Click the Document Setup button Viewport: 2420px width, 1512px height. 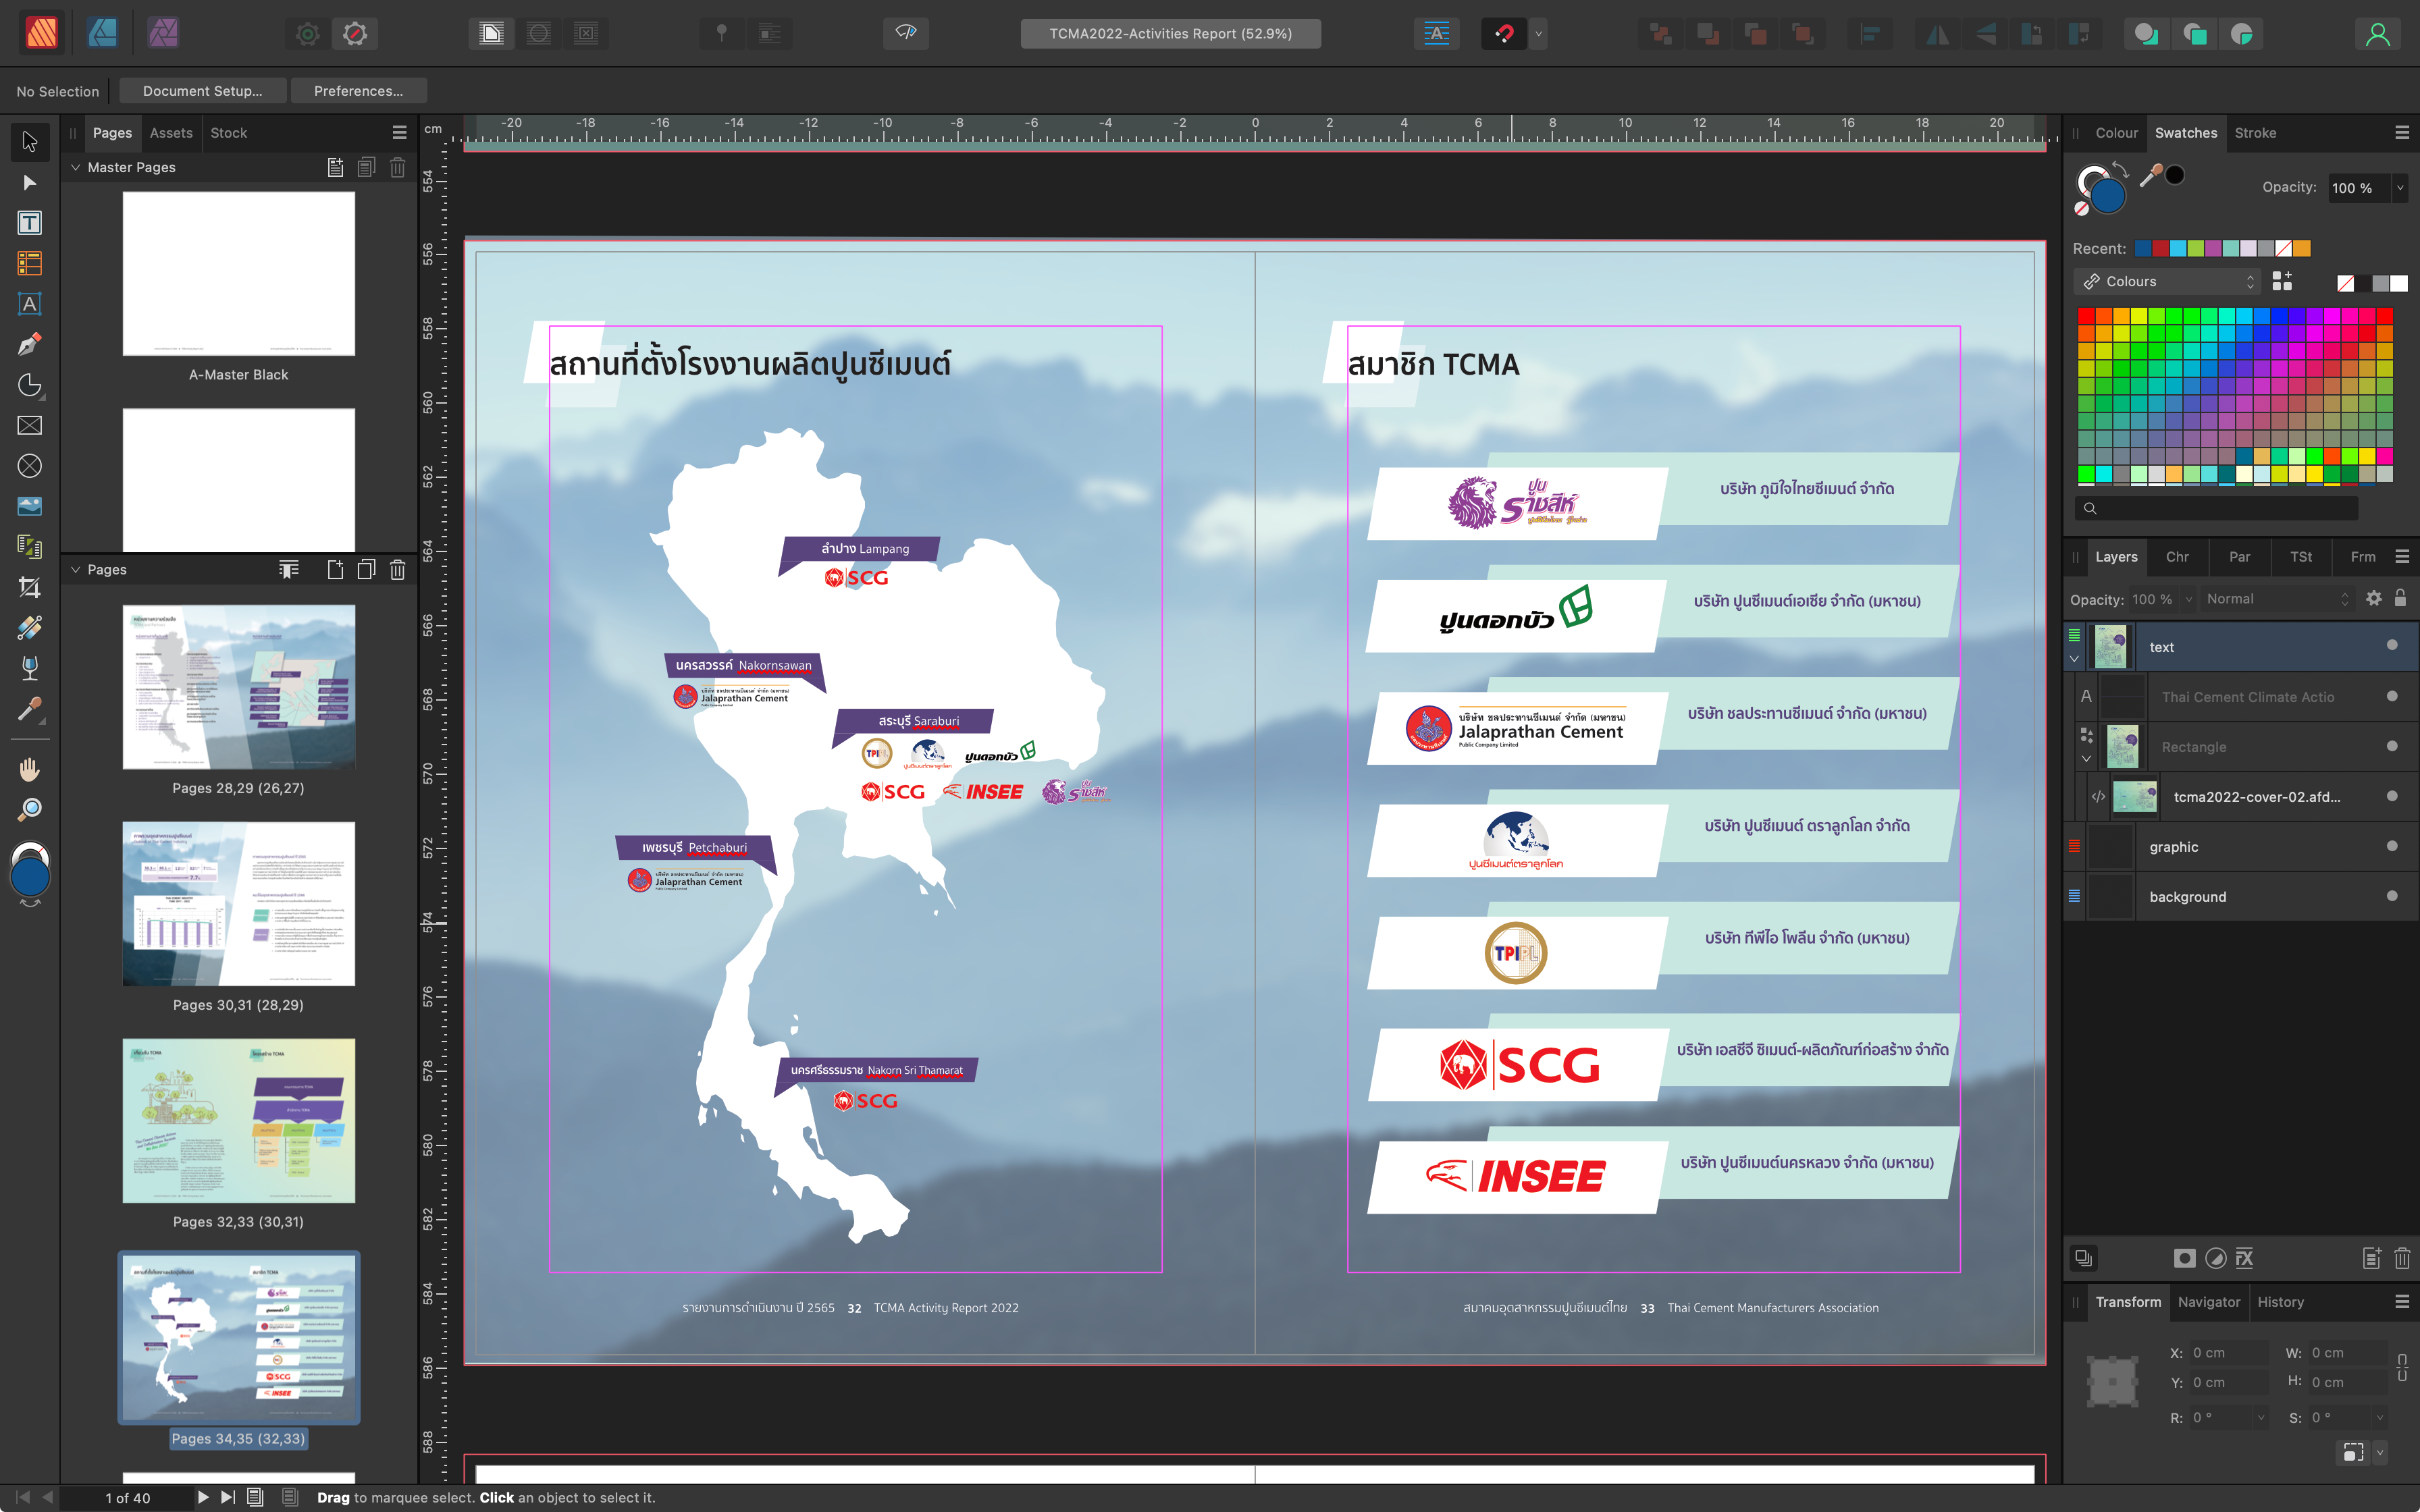coord(202,91)
